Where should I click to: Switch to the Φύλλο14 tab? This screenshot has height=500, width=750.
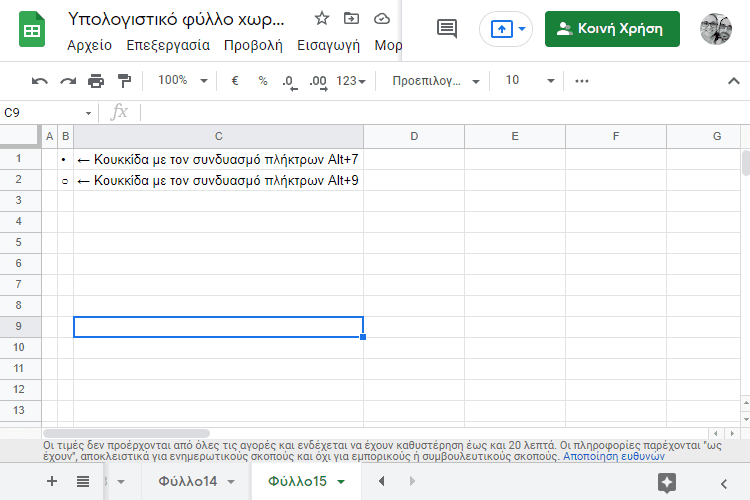coord(188,481)
